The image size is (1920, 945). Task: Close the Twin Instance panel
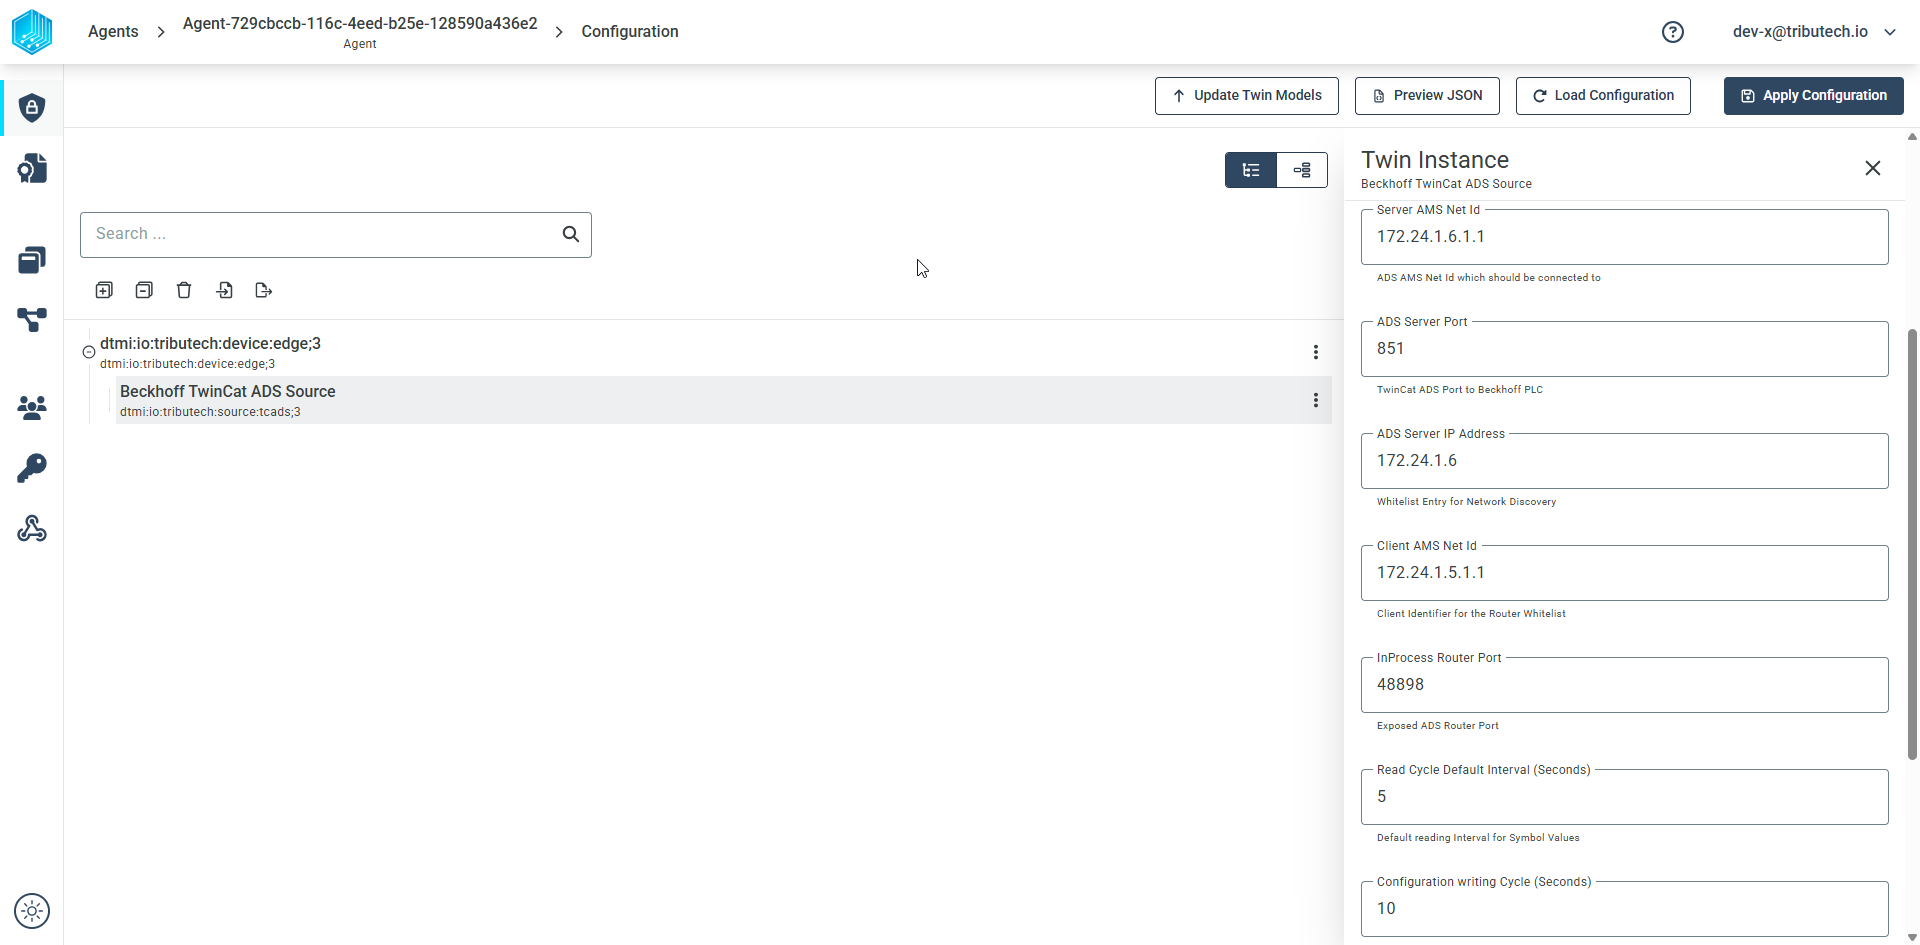point(1873,168)
